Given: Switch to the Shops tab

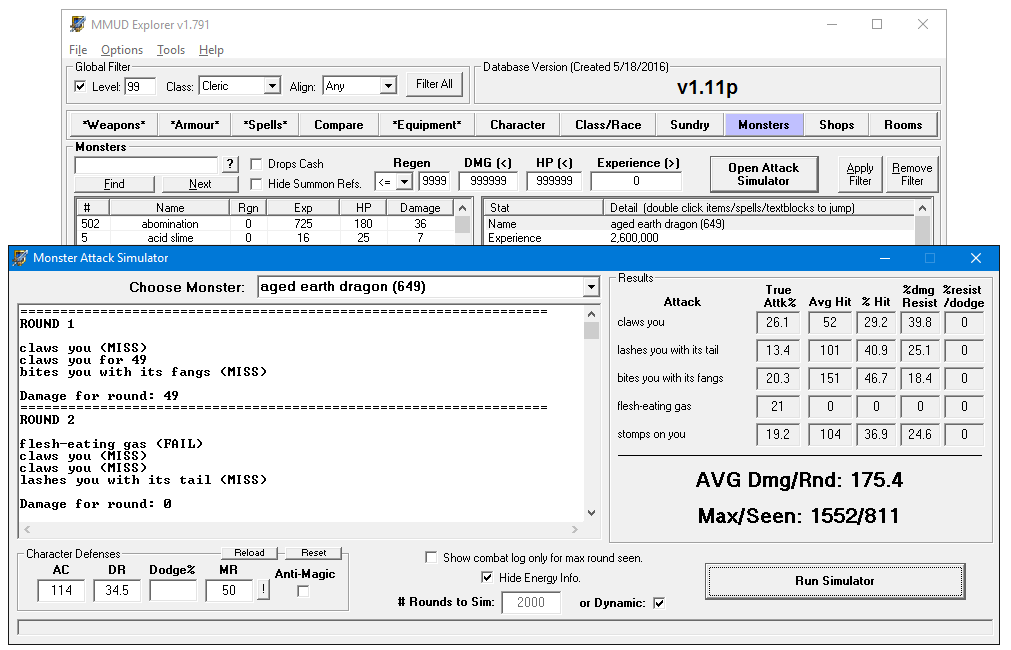Looking at the screenshot, I should point(836,125).
